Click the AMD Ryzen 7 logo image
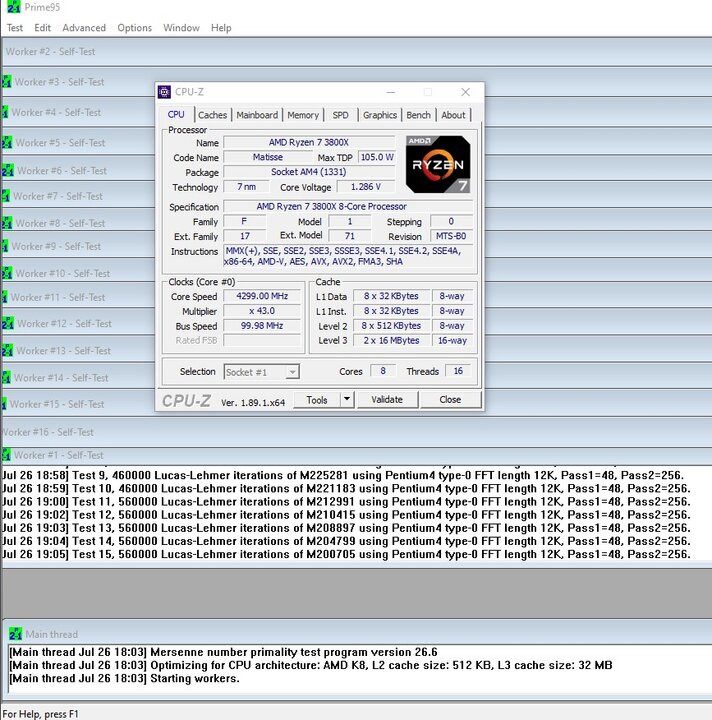Image resolution: width=712 pixels, height=720 pixels. [438, 164]
